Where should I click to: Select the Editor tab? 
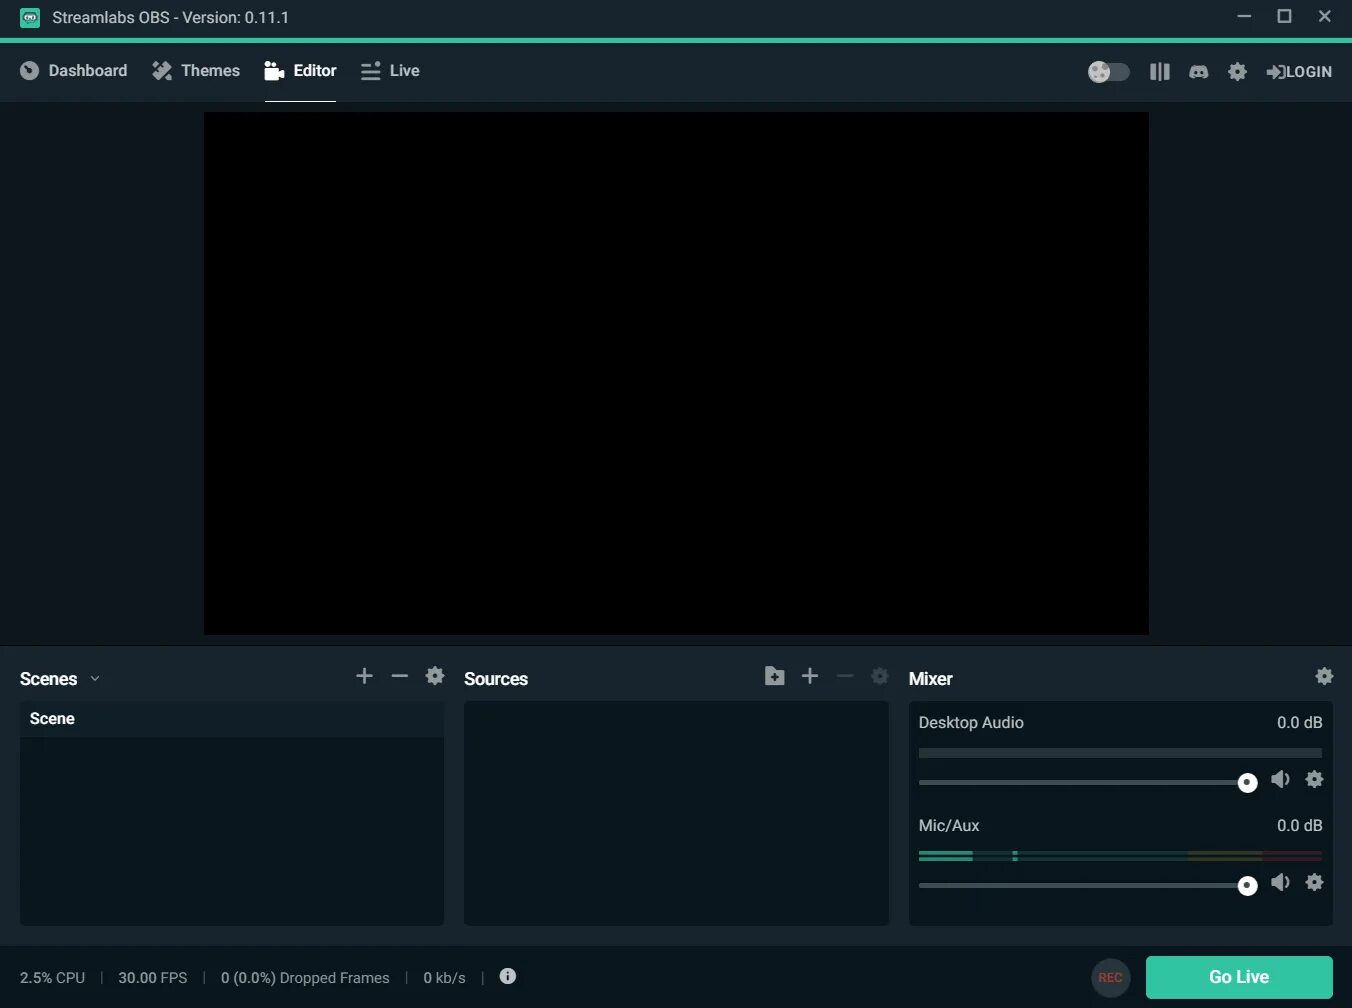[300, 71]
